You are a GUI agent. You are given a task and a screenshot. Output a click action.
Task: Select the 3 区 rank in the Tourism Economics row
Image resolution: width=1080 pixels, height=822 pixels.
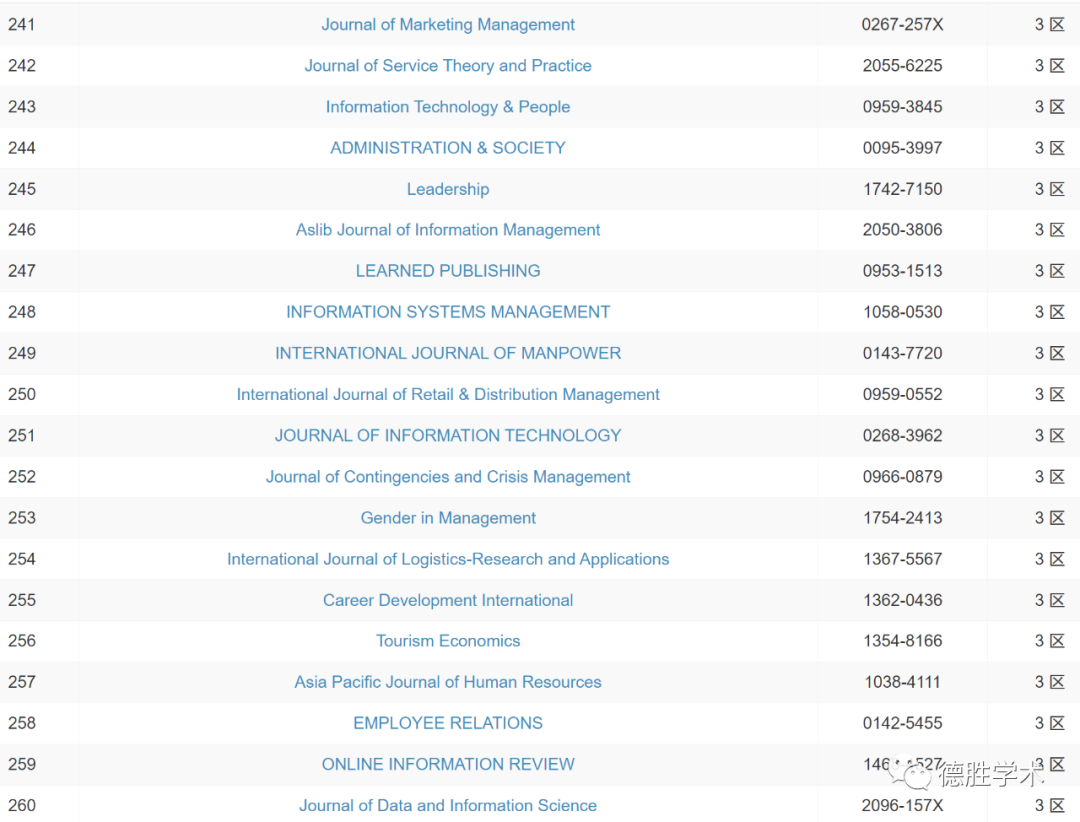pyautogui.click(x=1050, y=641)
